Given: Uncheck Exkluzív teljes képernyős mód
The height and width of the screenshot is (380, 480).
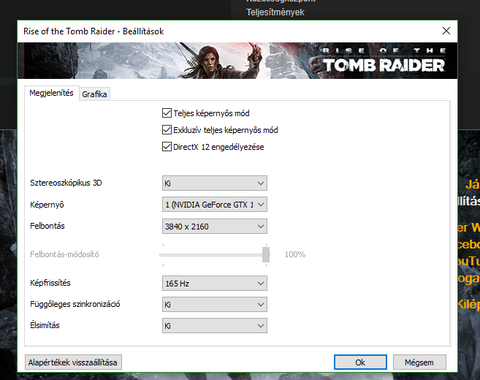Looking at the screenshot, I should pos(167,130).
